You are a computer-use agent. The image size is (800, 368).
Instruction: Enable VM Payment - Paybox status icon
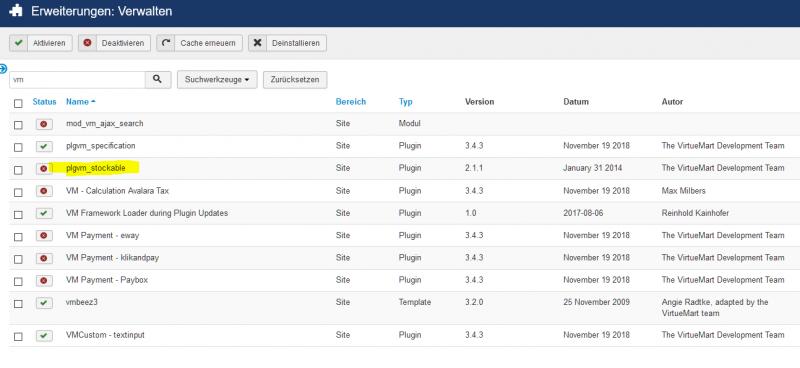[x=44, y=281]
